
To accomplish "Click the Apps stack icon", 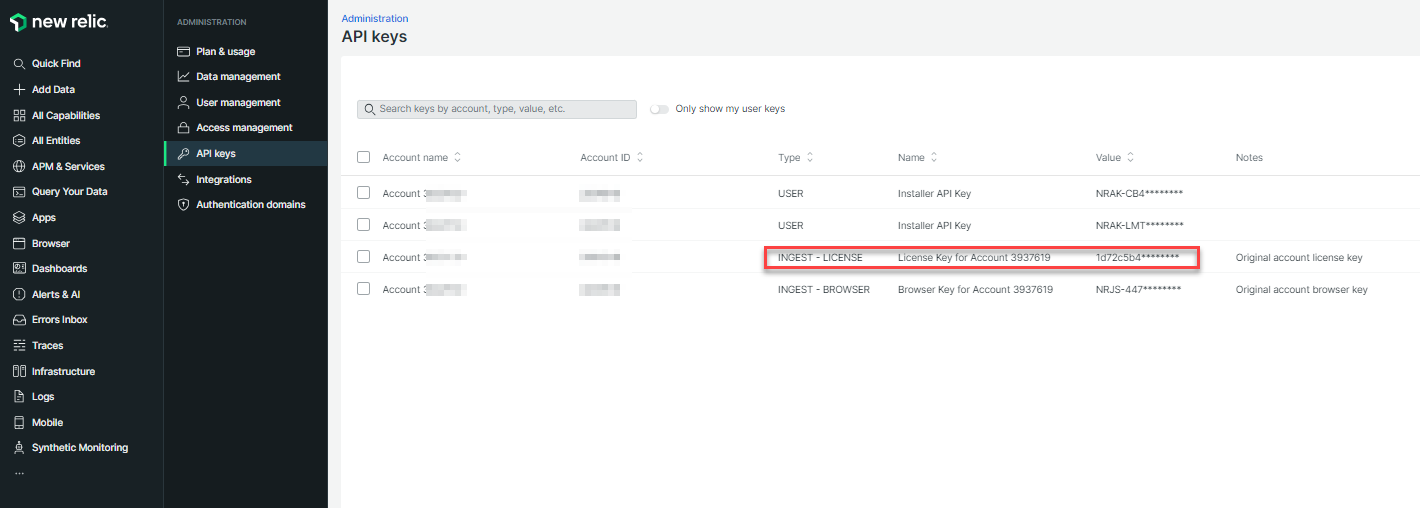I will 19,218.
